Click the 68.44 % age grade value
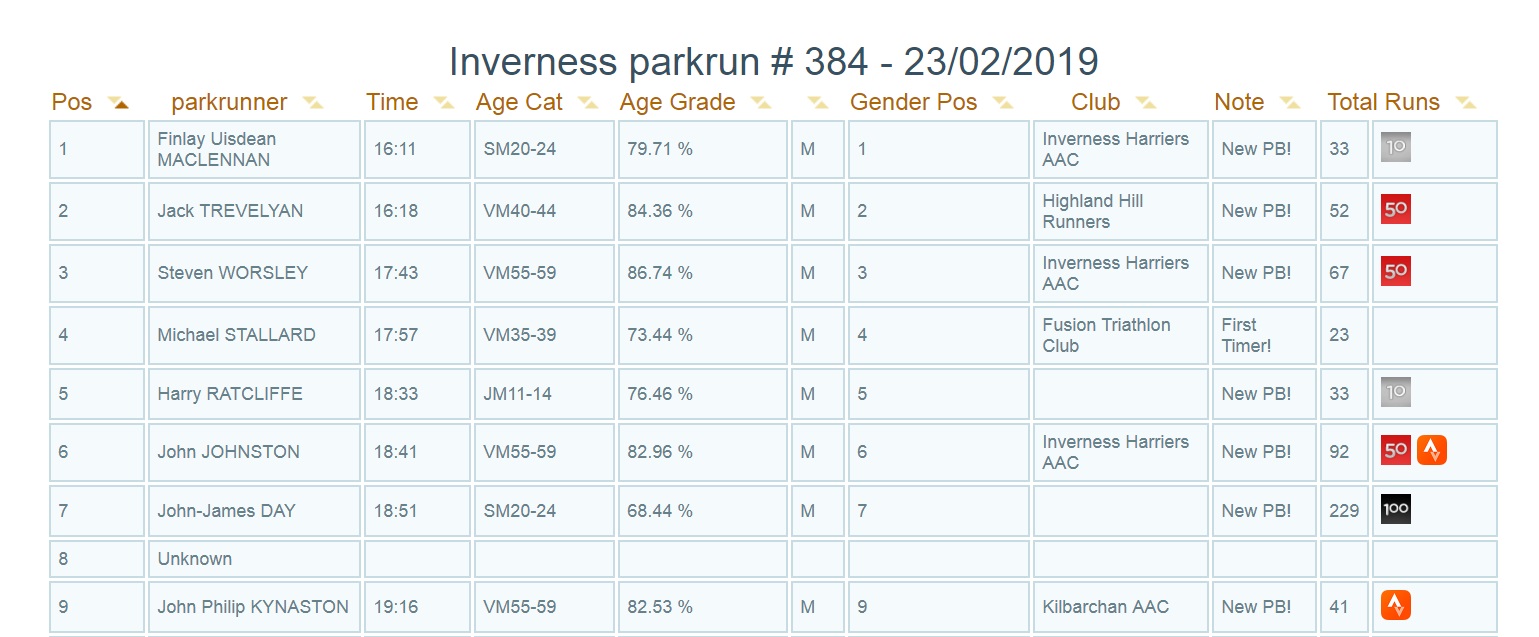Viewport: 1539px width, 637px height. 660,511
